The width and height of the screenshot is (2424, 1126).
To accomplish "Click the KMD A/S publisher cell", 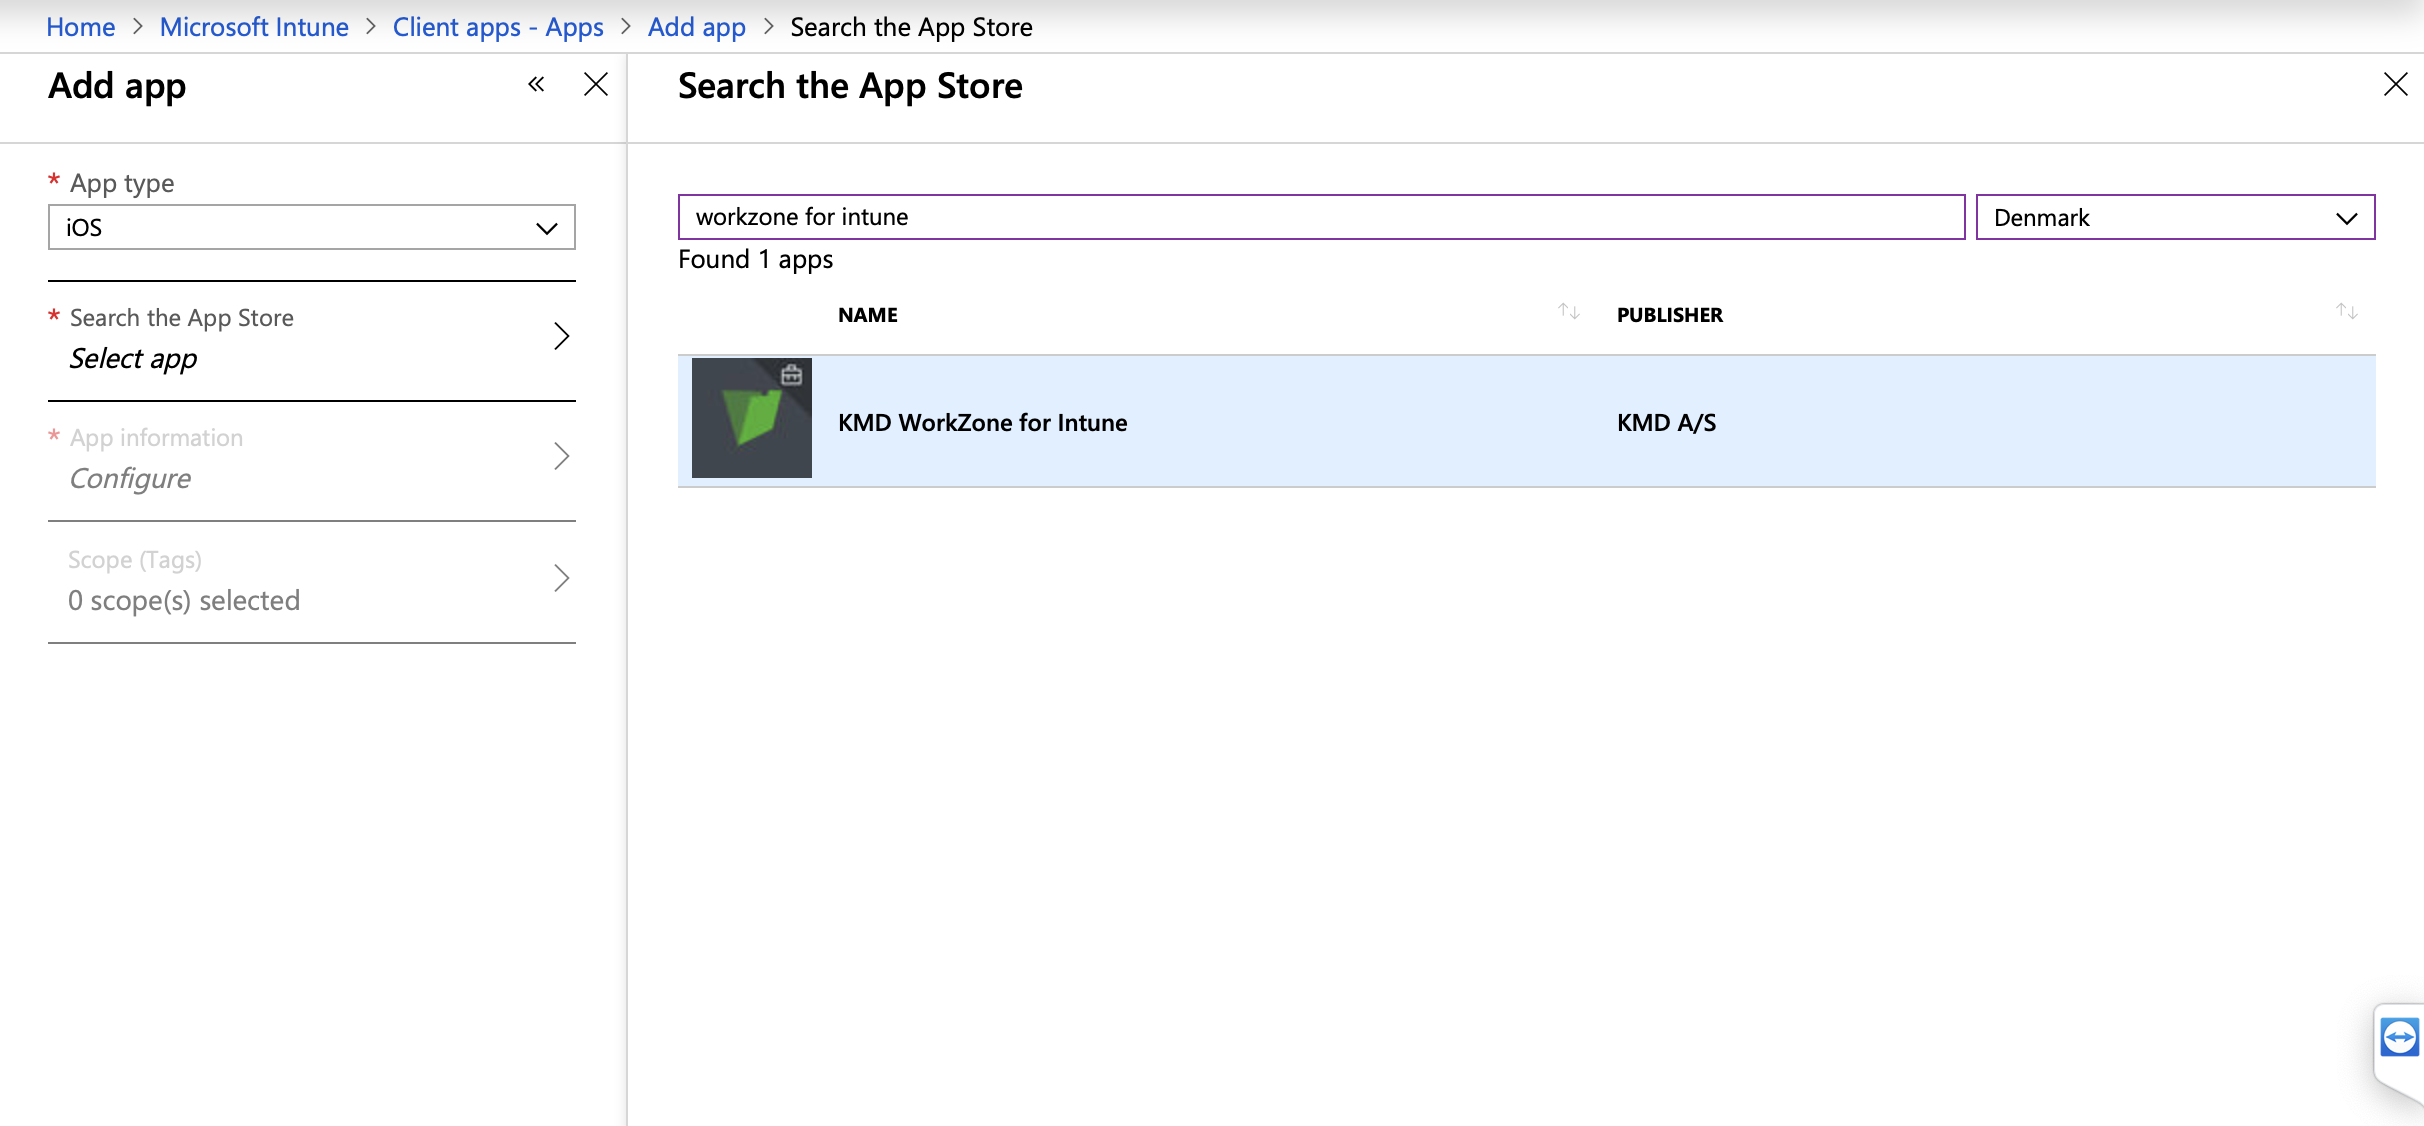I will coord(1666,423).
